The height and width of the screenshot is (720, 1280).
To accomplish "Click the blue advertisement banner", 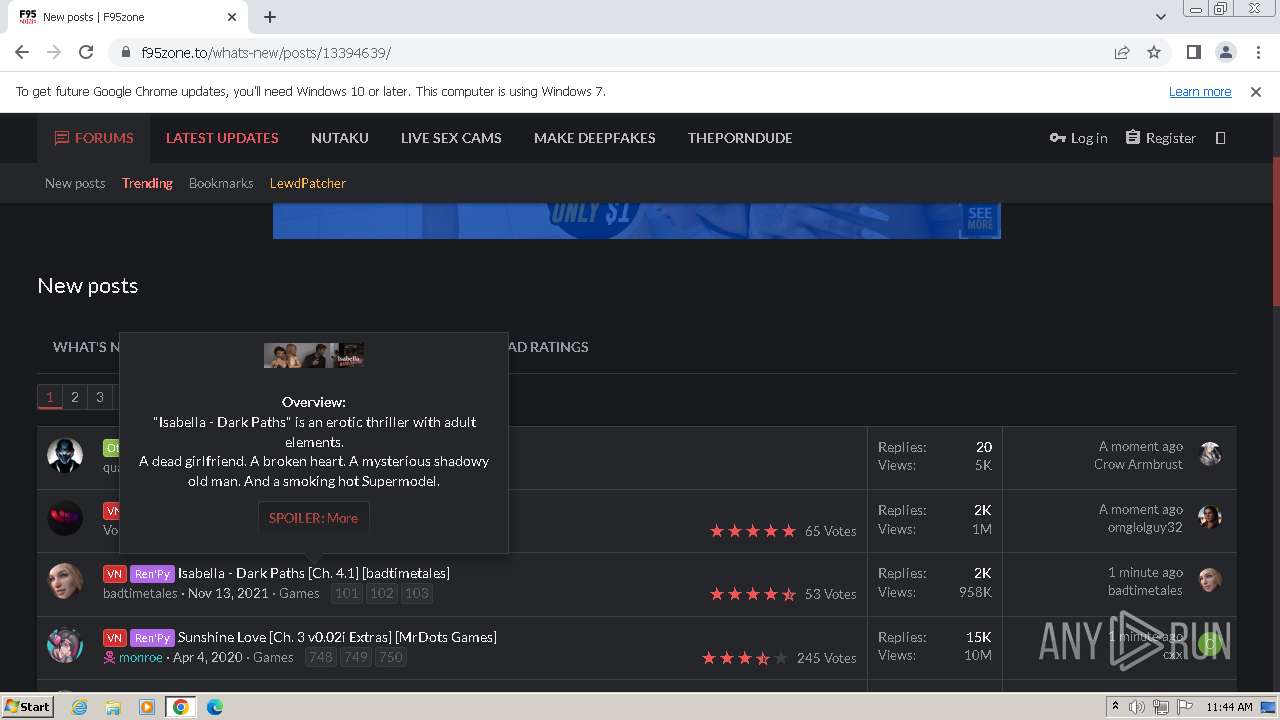I will pyautogui.click(x=637, y=221).
